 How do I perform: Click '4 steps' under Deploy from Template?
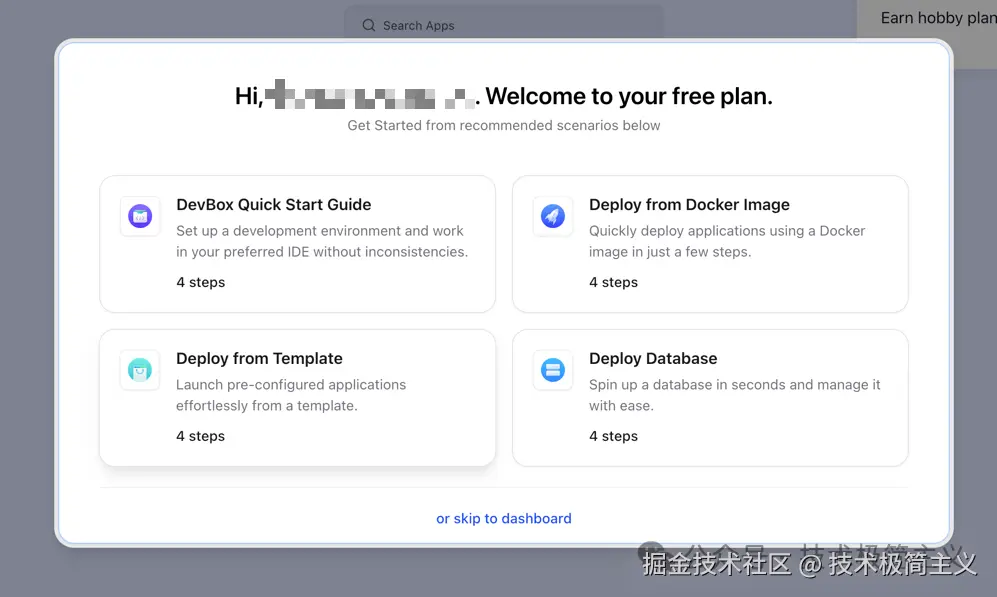[200, 436]
